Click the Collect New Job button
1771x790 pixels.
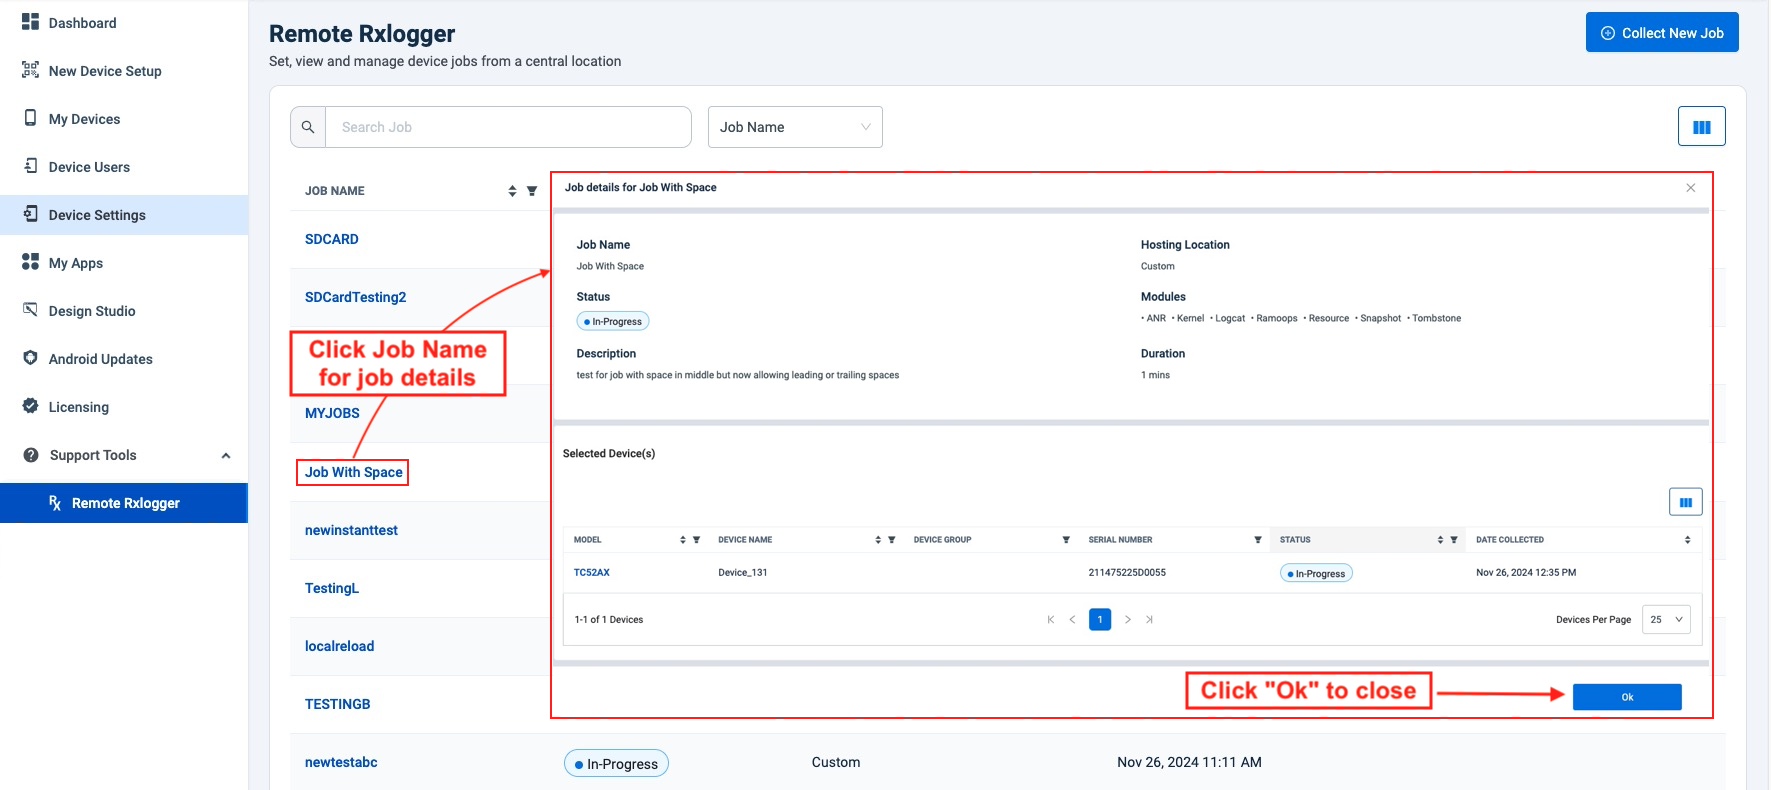(1661, 33)
